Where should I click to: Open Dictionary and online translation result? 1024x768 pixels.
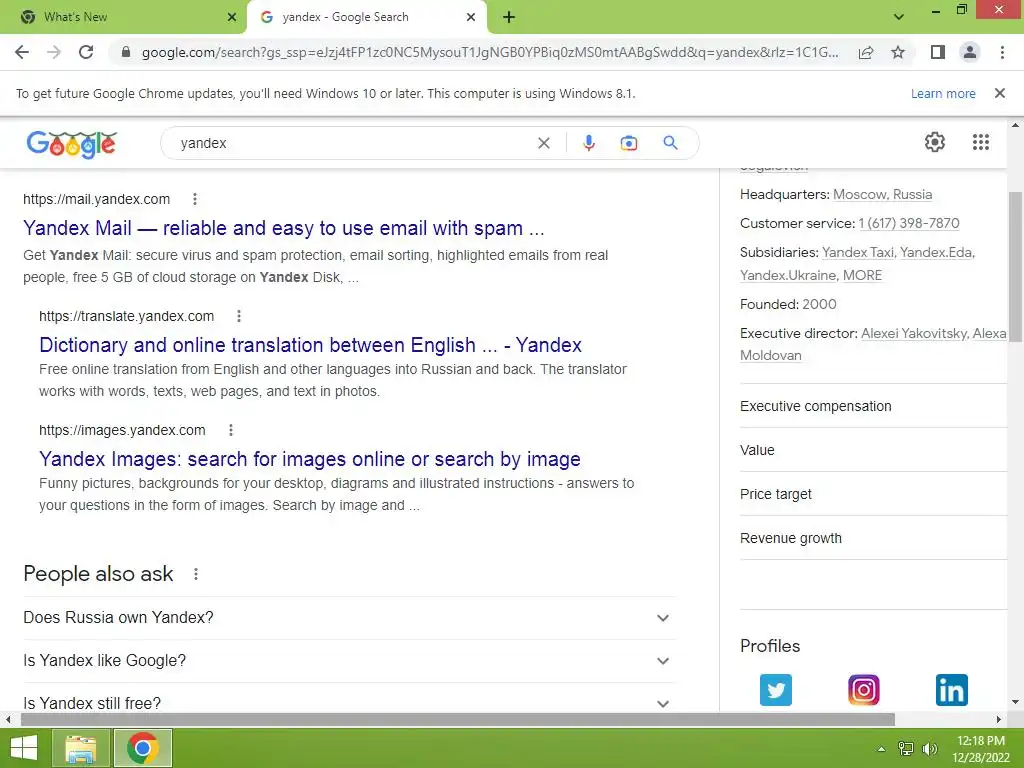(310, 345)
